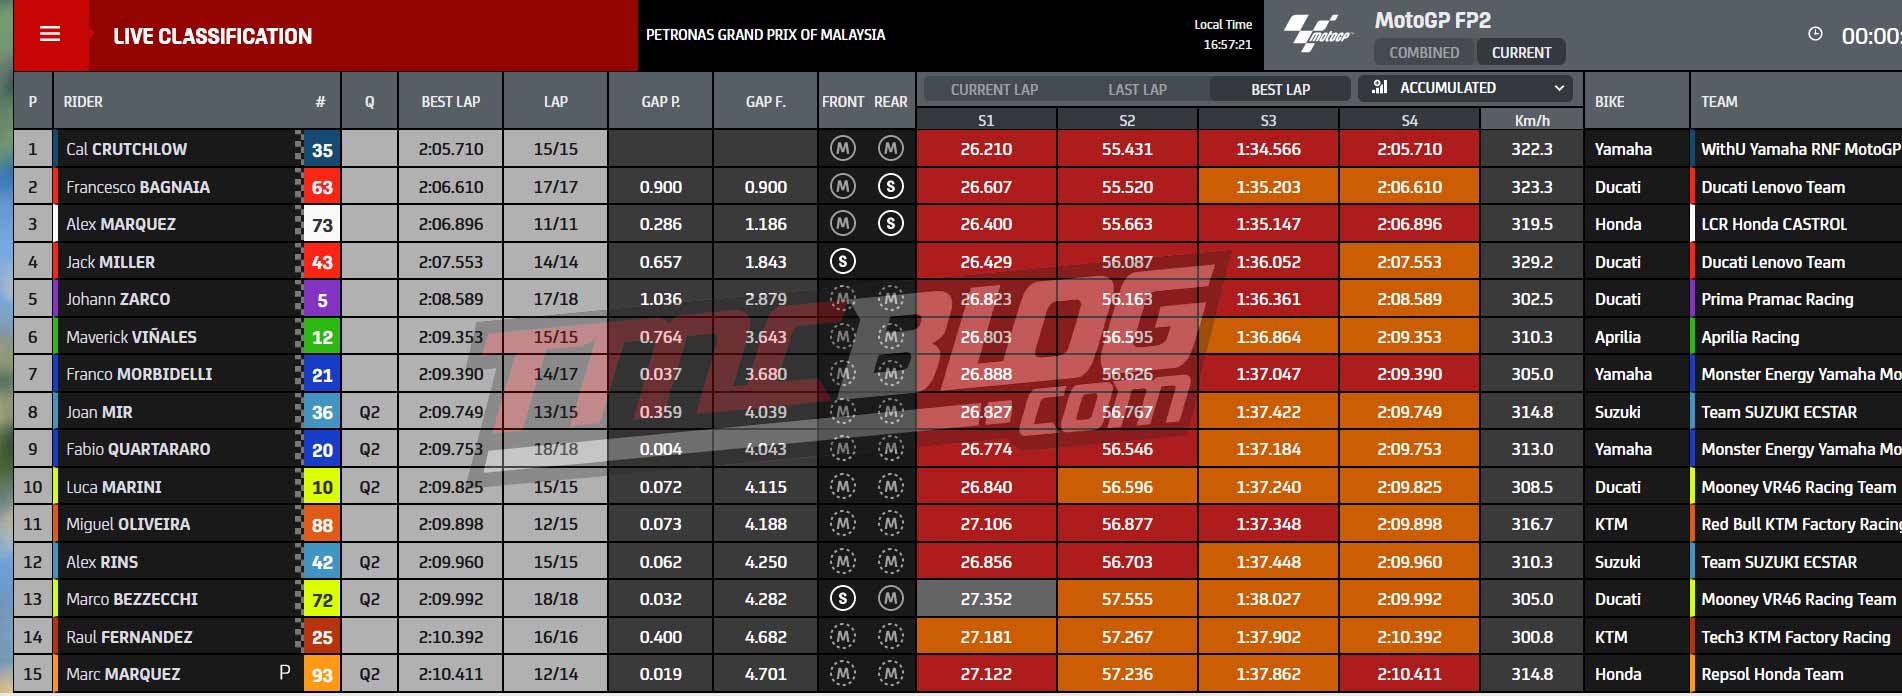Click Bezzecchi's rear medium tyre icon
The image size is (1902, 696).
[890, 599]
